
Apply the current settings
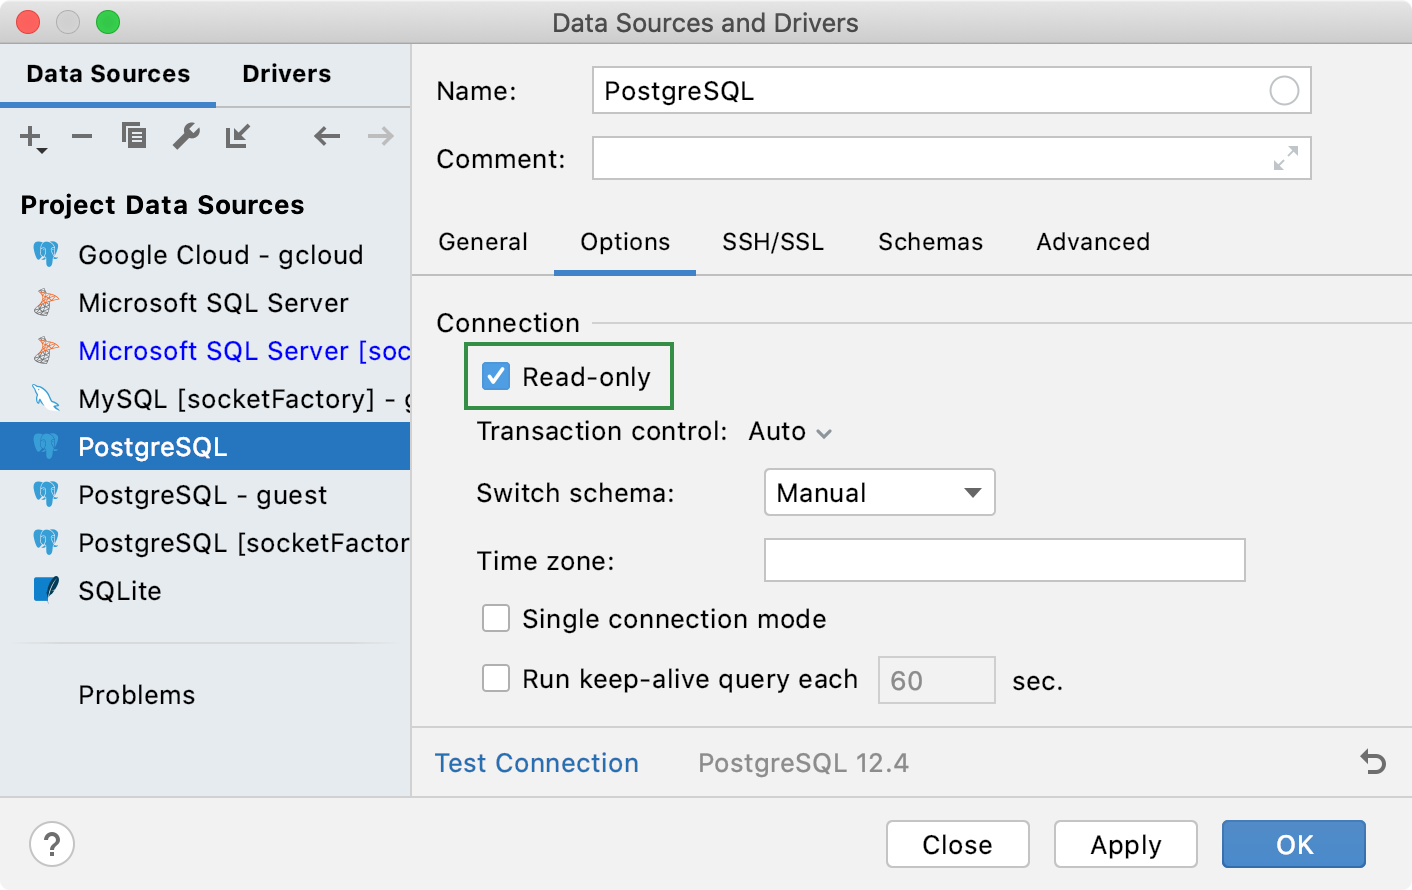(1125, 844)
